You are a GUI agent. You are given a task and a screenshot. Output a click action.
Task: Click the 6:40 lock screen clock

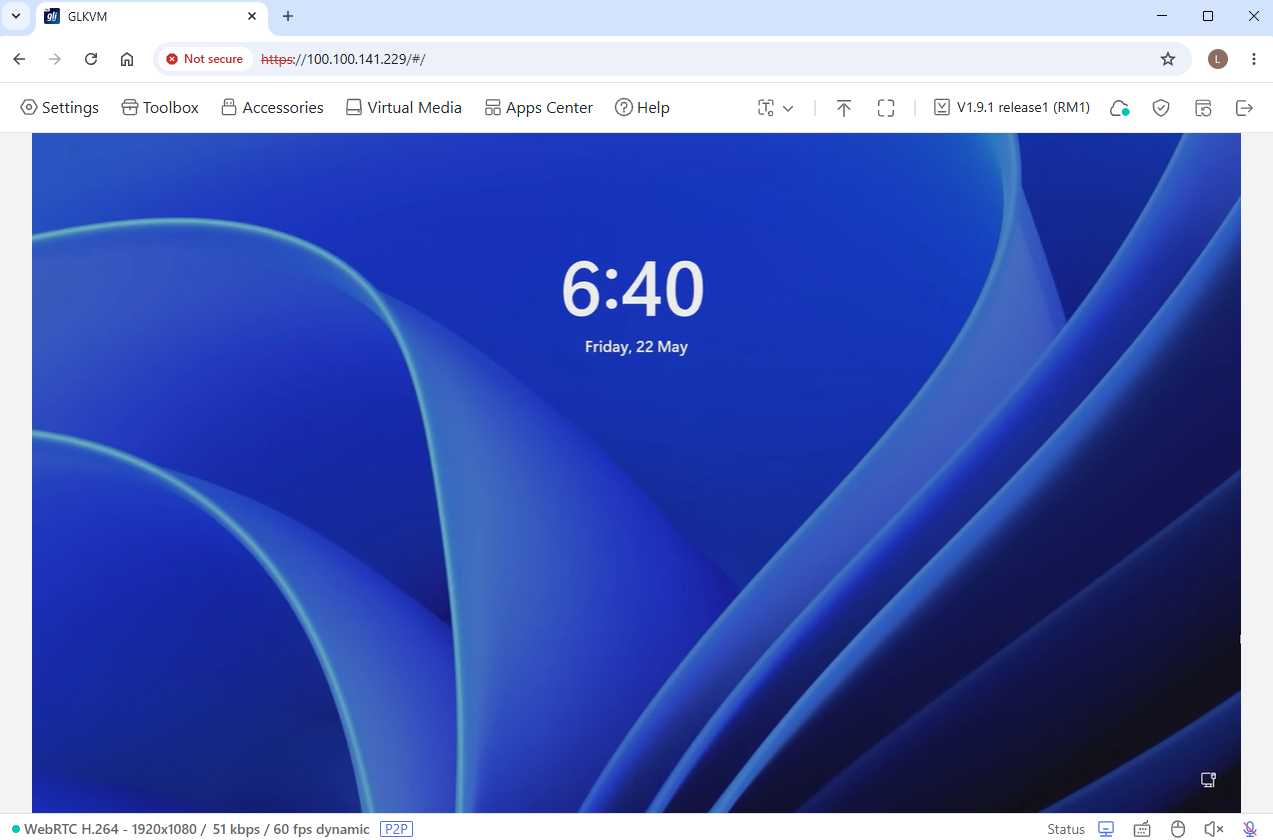(633, 289)
